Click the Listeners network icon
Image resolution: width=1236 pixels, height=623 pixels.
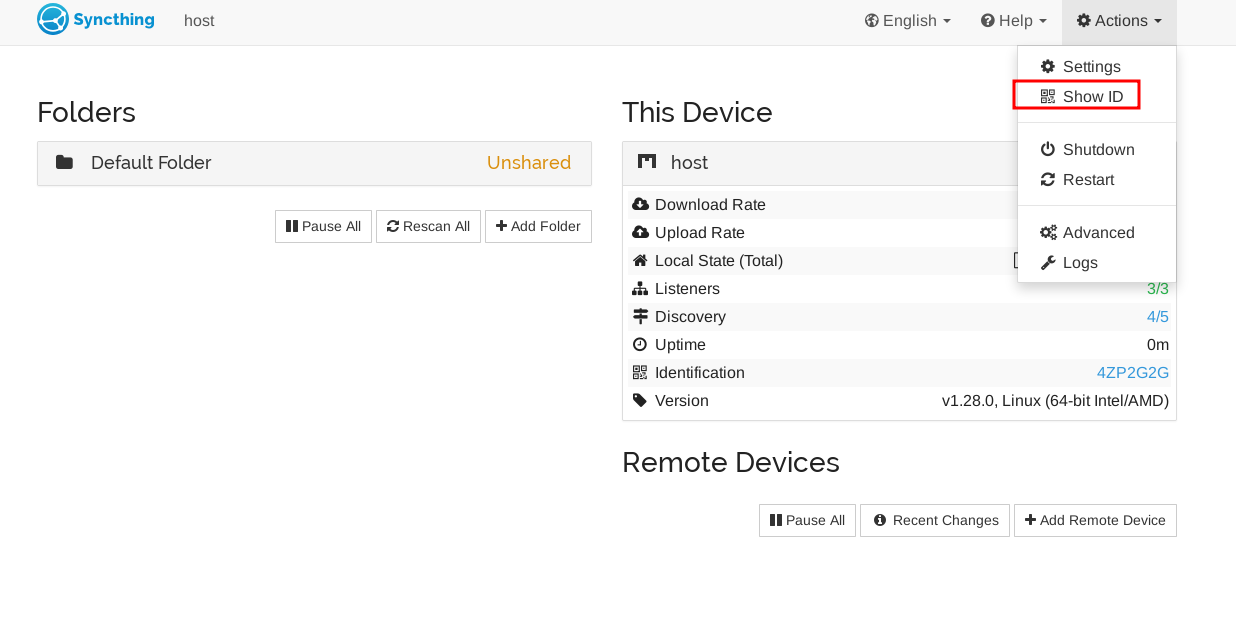640,289
